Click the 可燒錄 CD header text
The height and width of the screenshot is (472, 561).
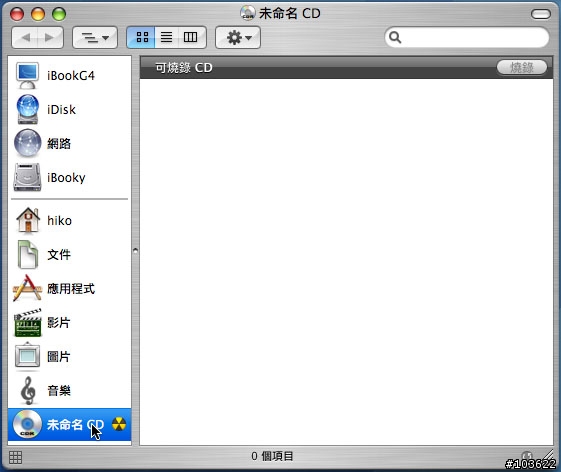click(x=184, y=68)
